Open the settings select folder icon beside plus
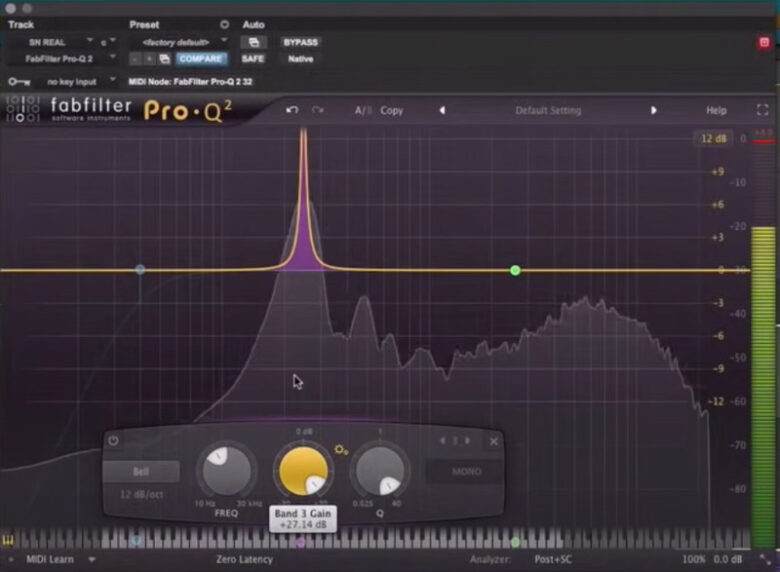Viewport: 780px width, 572px height. pos(164,59)
